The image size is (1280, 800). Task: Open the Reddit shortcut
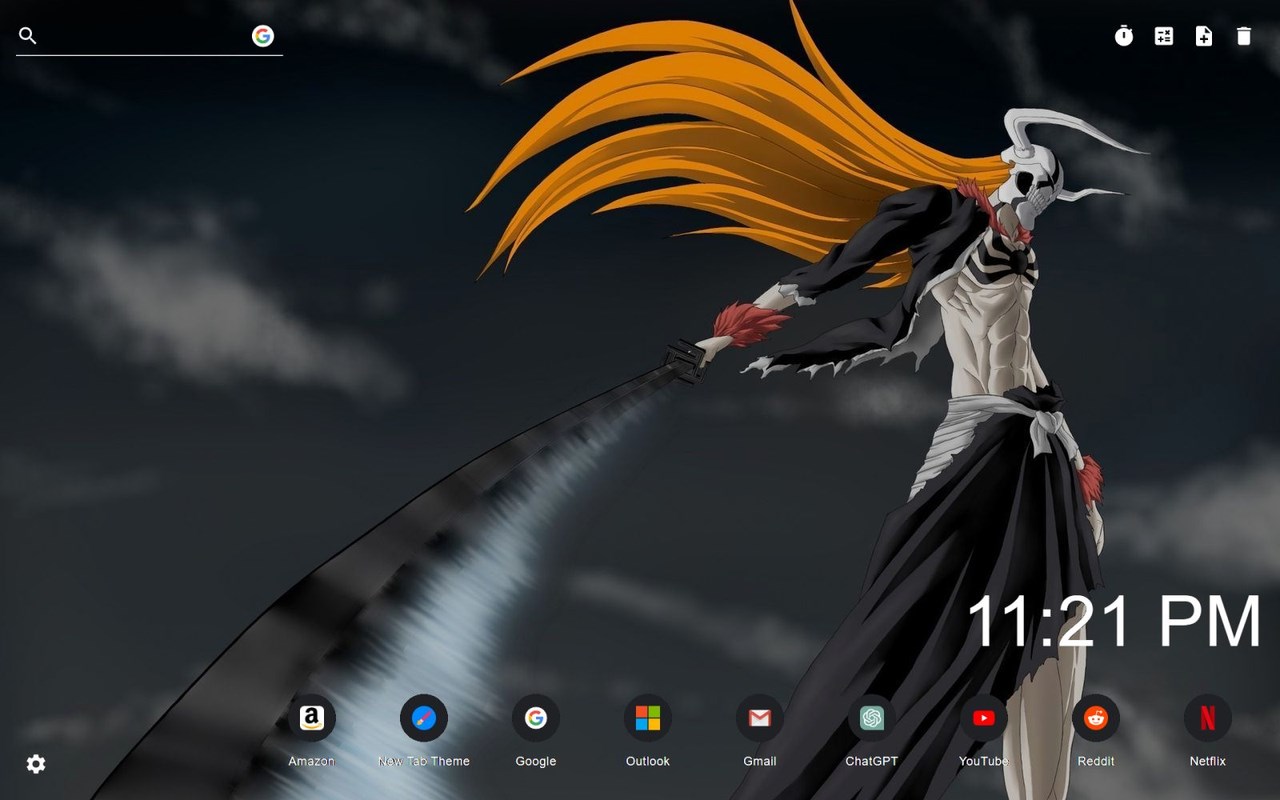tap(1096, 717)
